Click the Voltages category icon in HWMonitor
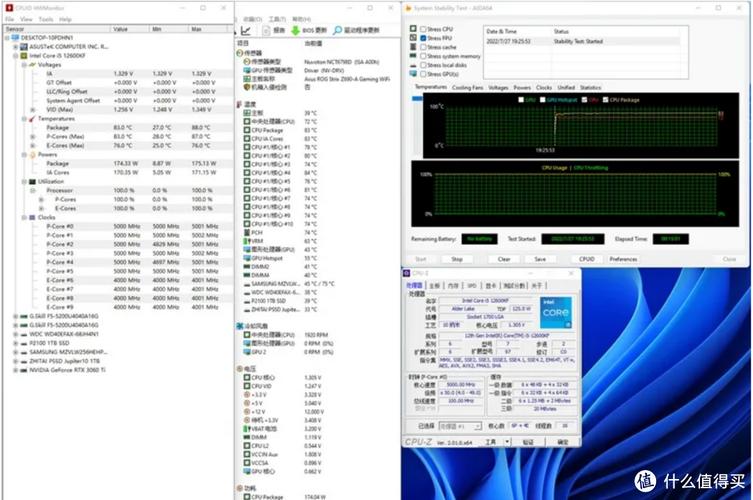Viewport: 753px width, 500px height. coord(32,64)
